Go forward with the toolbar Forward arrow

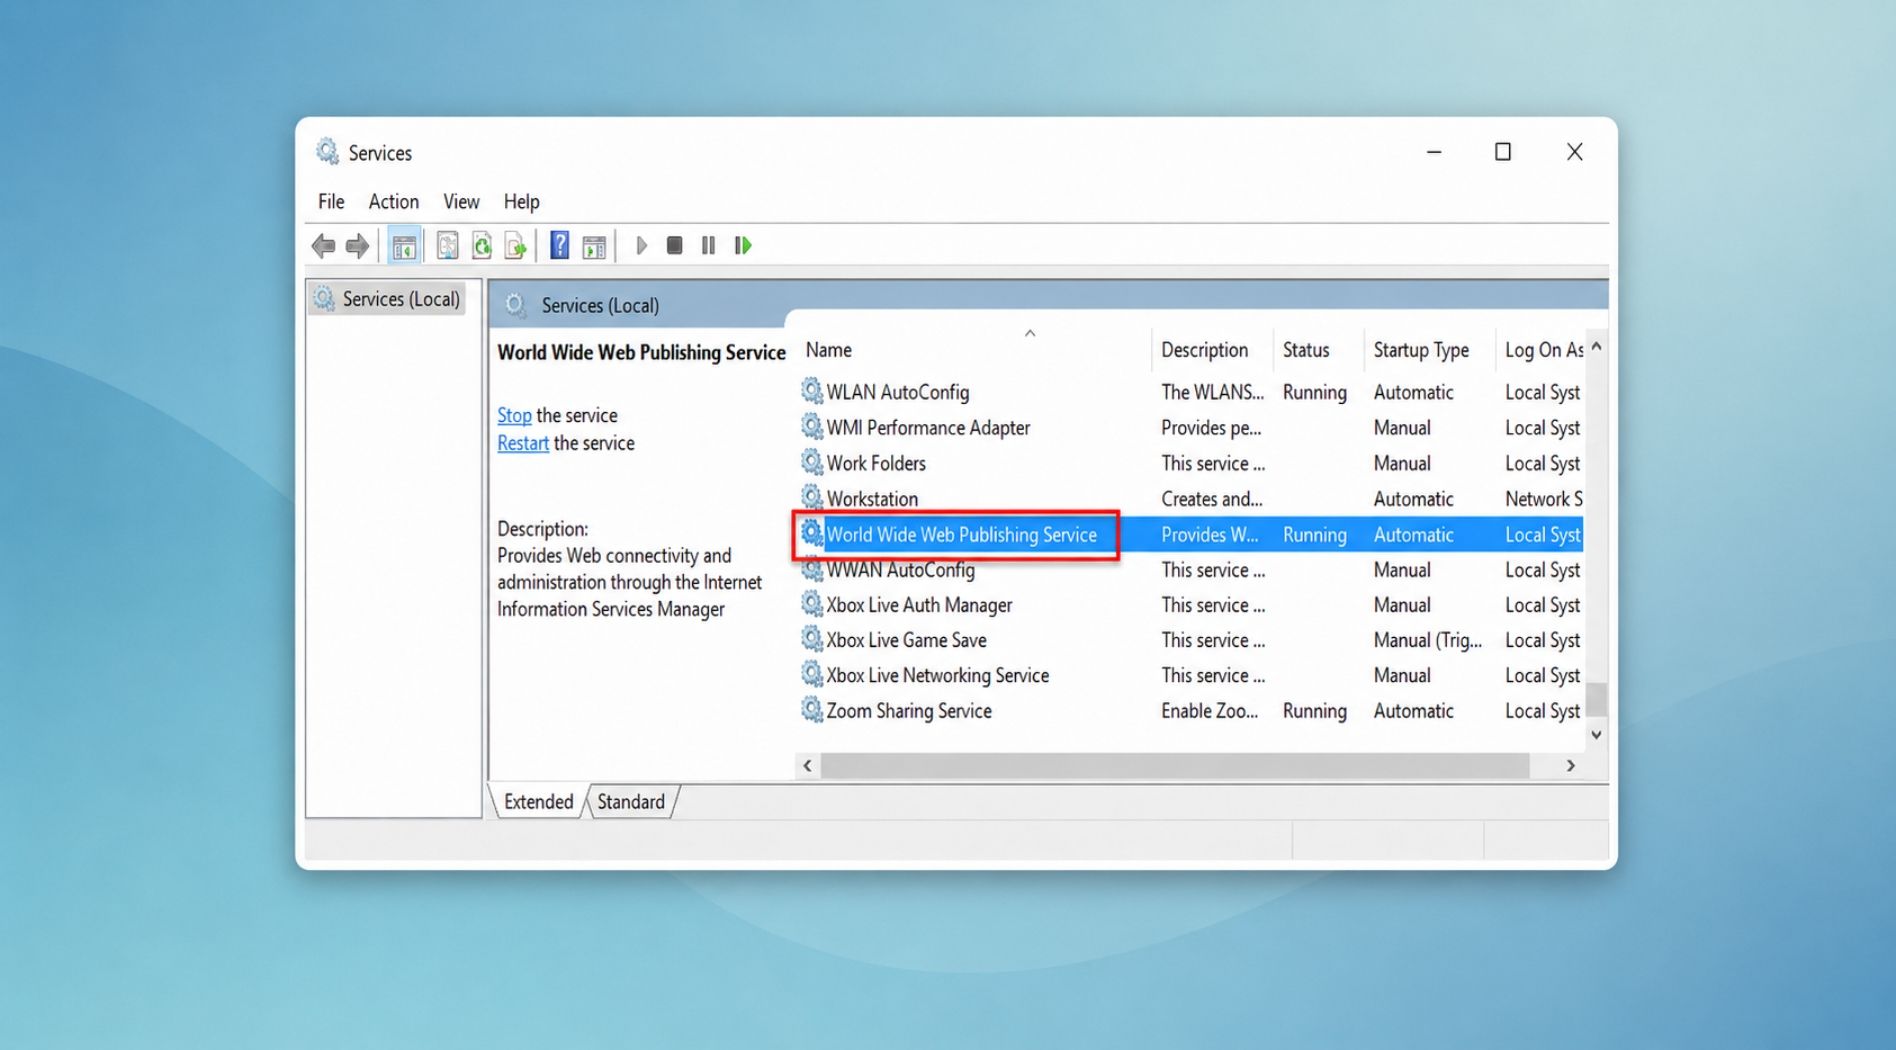tap(357, 245)
